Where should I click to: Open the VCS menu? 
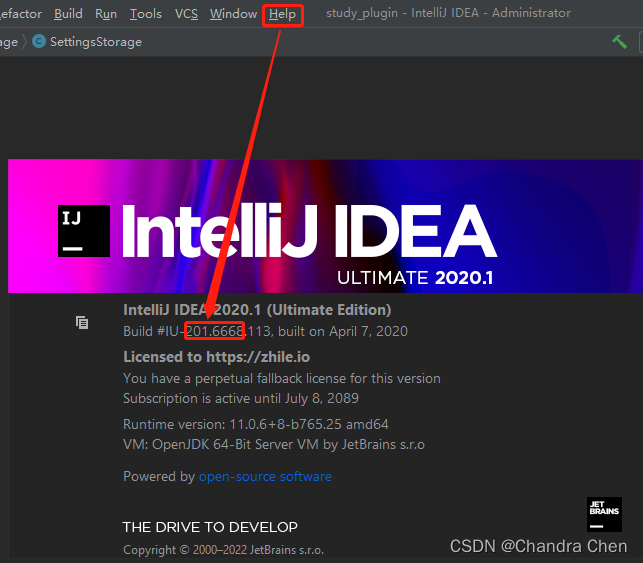tap(186, 14)
